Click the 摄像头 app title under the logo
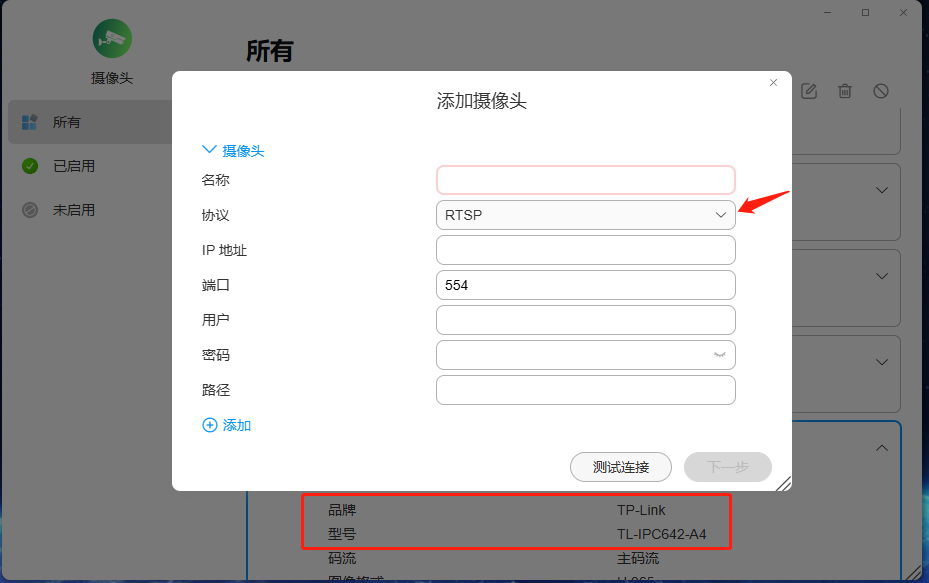This screenshot has width=929, height=583. point(112,78)
